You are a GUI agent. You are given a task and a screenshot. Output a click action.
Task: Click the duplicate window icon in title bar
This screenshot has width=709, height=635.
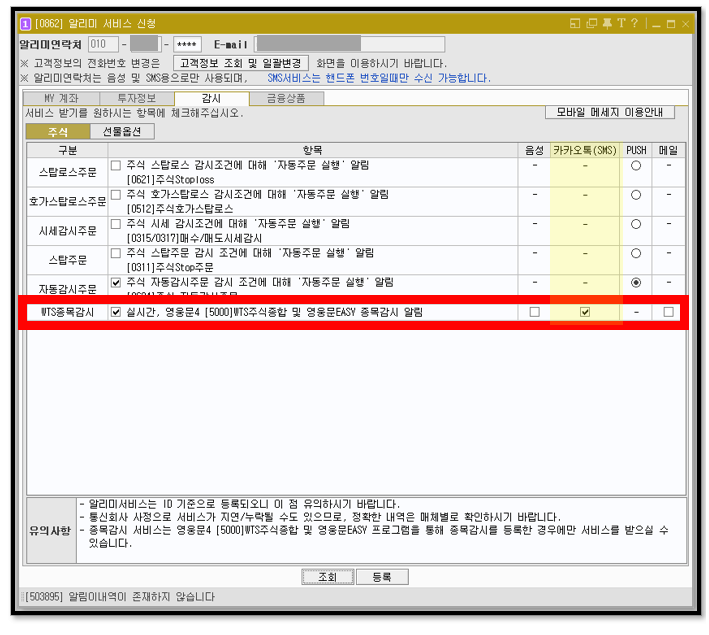[x=591, y=24]
